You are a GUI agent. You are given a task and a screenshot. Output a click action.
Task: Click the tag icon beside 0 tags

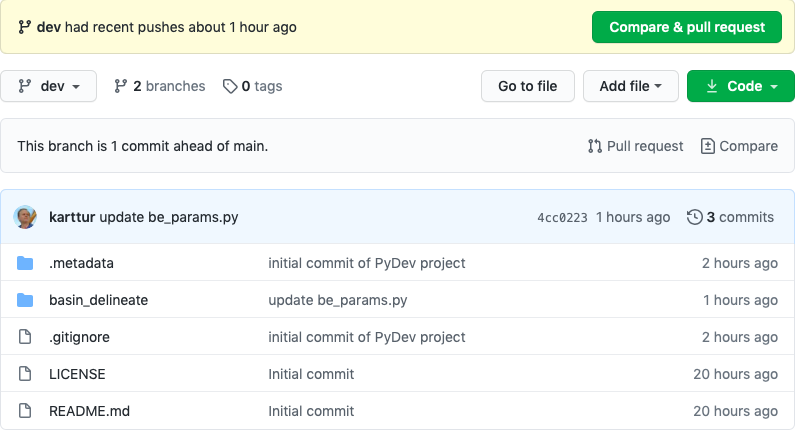click(230, 86)
